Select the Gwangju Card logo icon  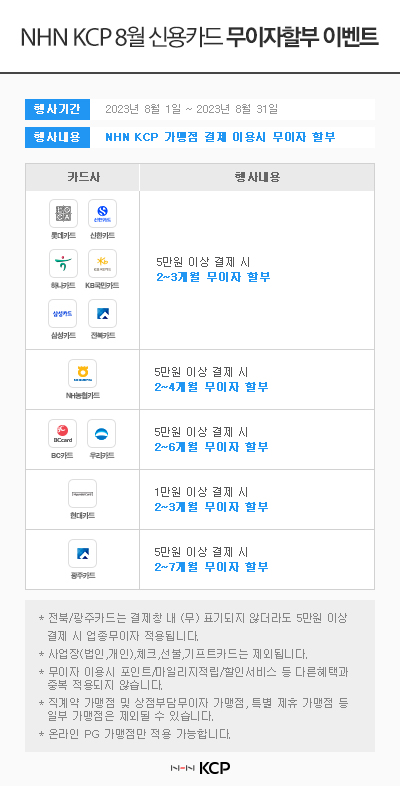coord(82,553)
